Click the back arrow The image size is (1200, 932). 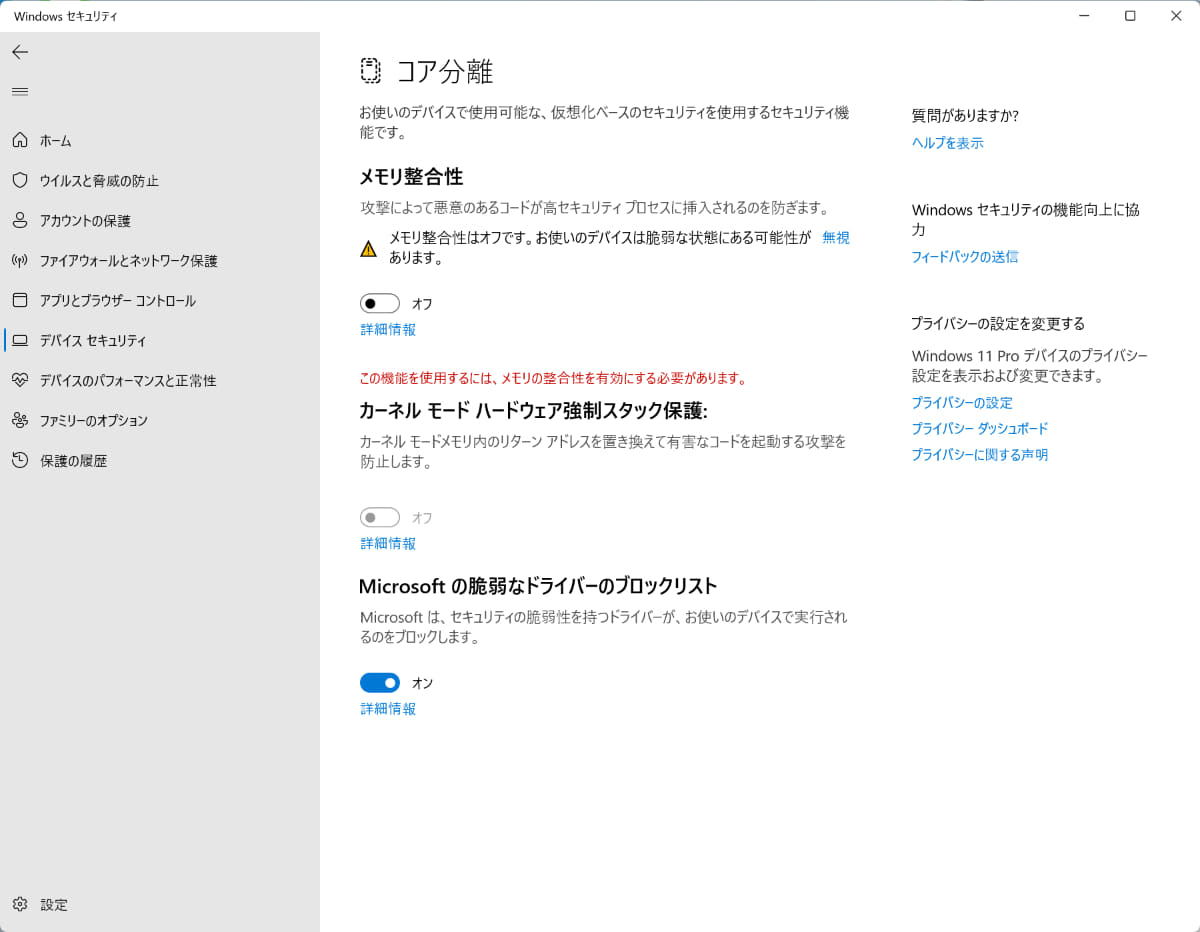coord(20,52)
